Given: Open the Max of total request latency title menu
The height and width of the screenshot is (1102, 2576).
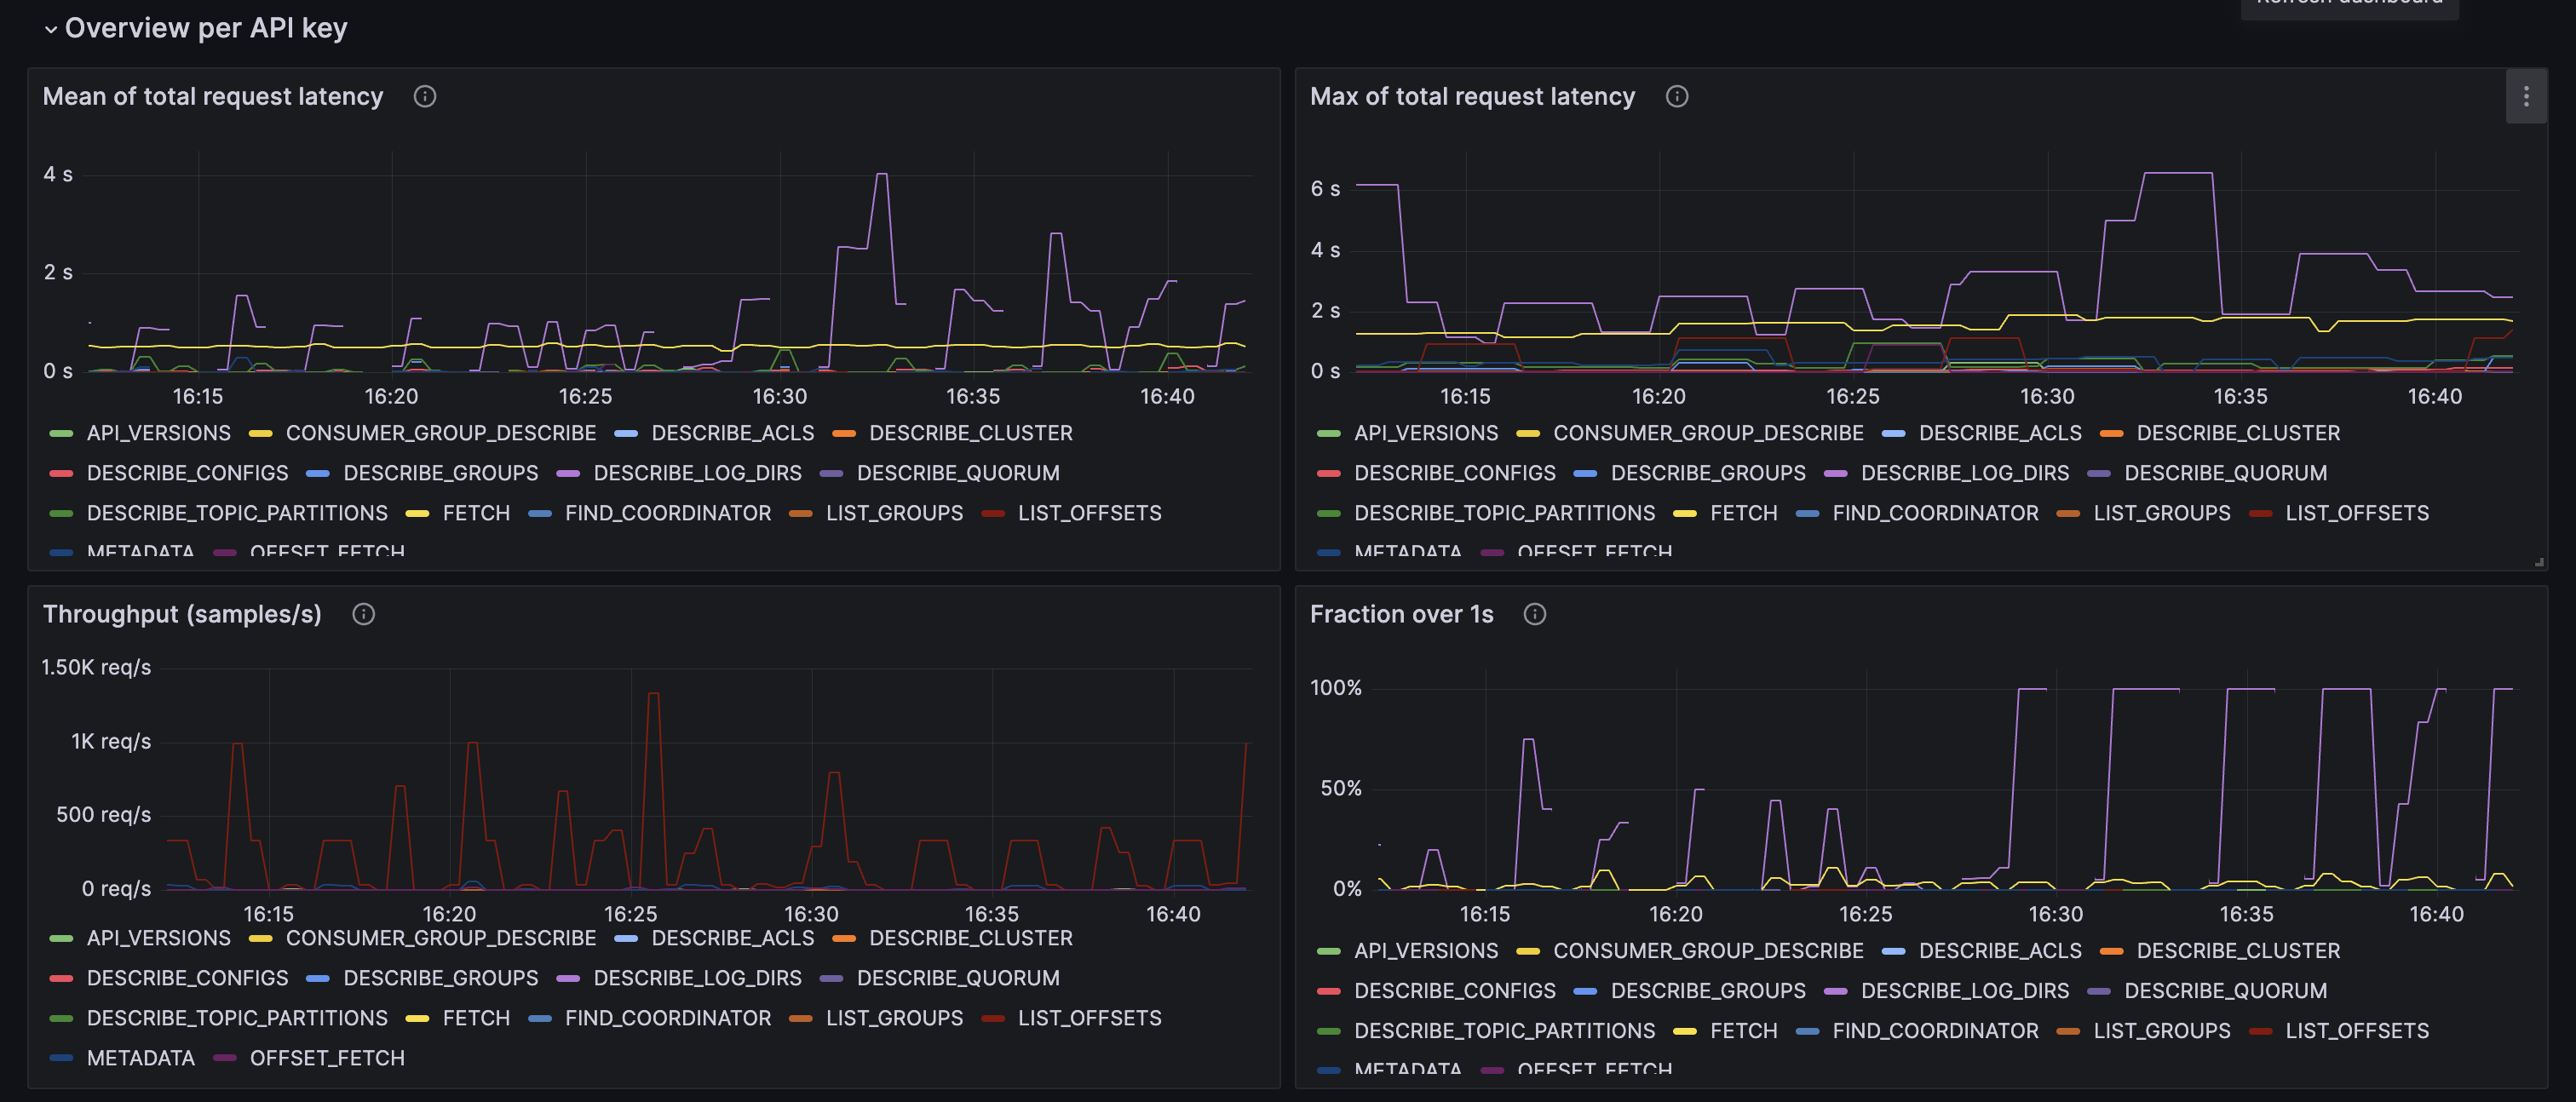Looking at the screenshot, I should (x=1472, y=97).
